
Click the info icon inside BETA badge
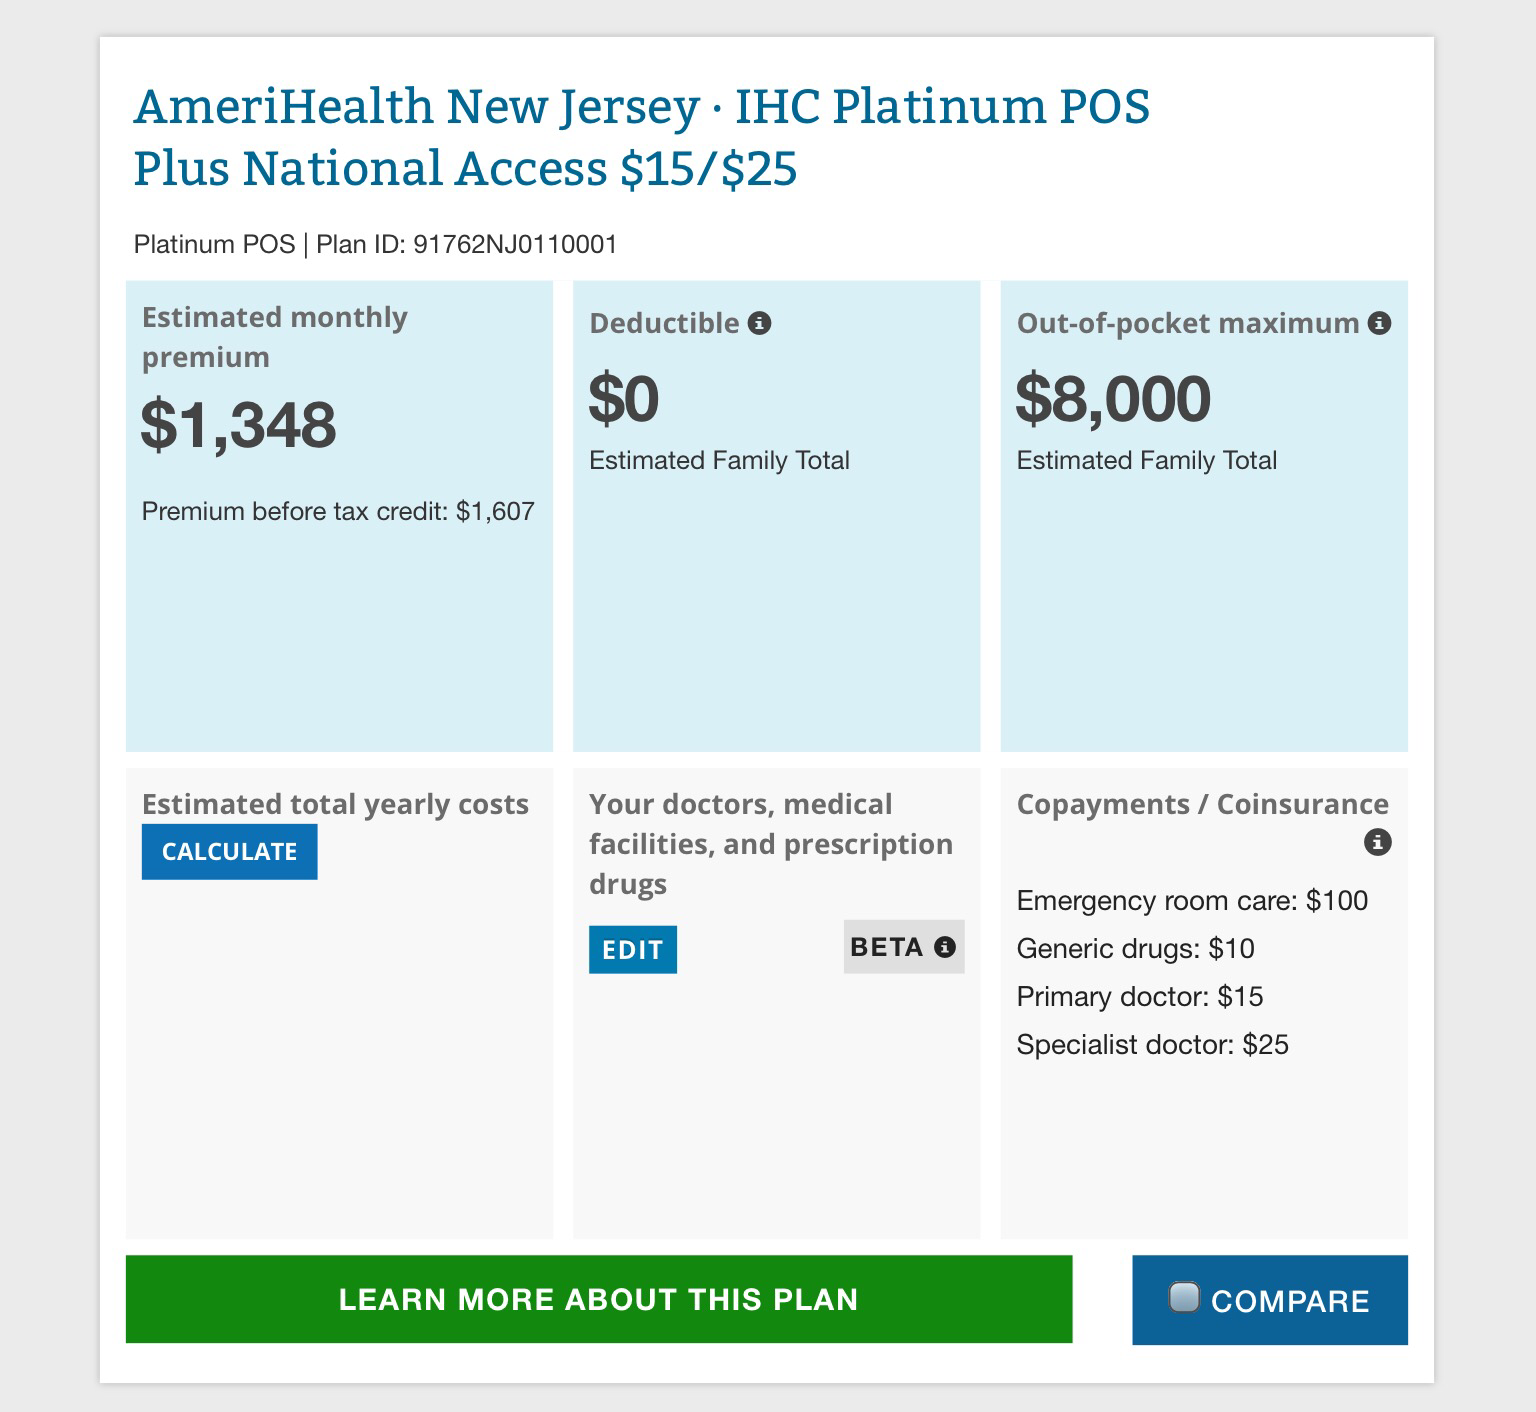(x=945, y=947)
